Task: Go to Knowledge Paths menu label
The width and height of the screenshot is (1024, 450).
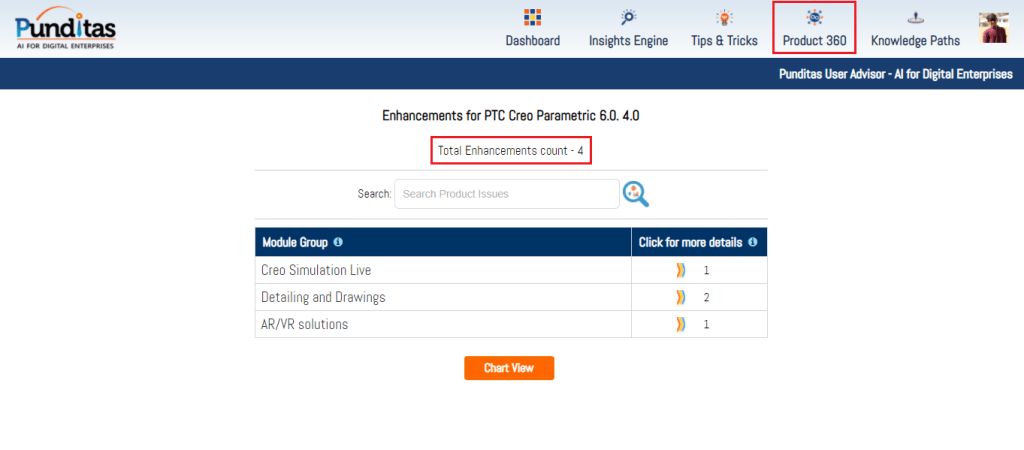Action: click(x=915, y=41)
